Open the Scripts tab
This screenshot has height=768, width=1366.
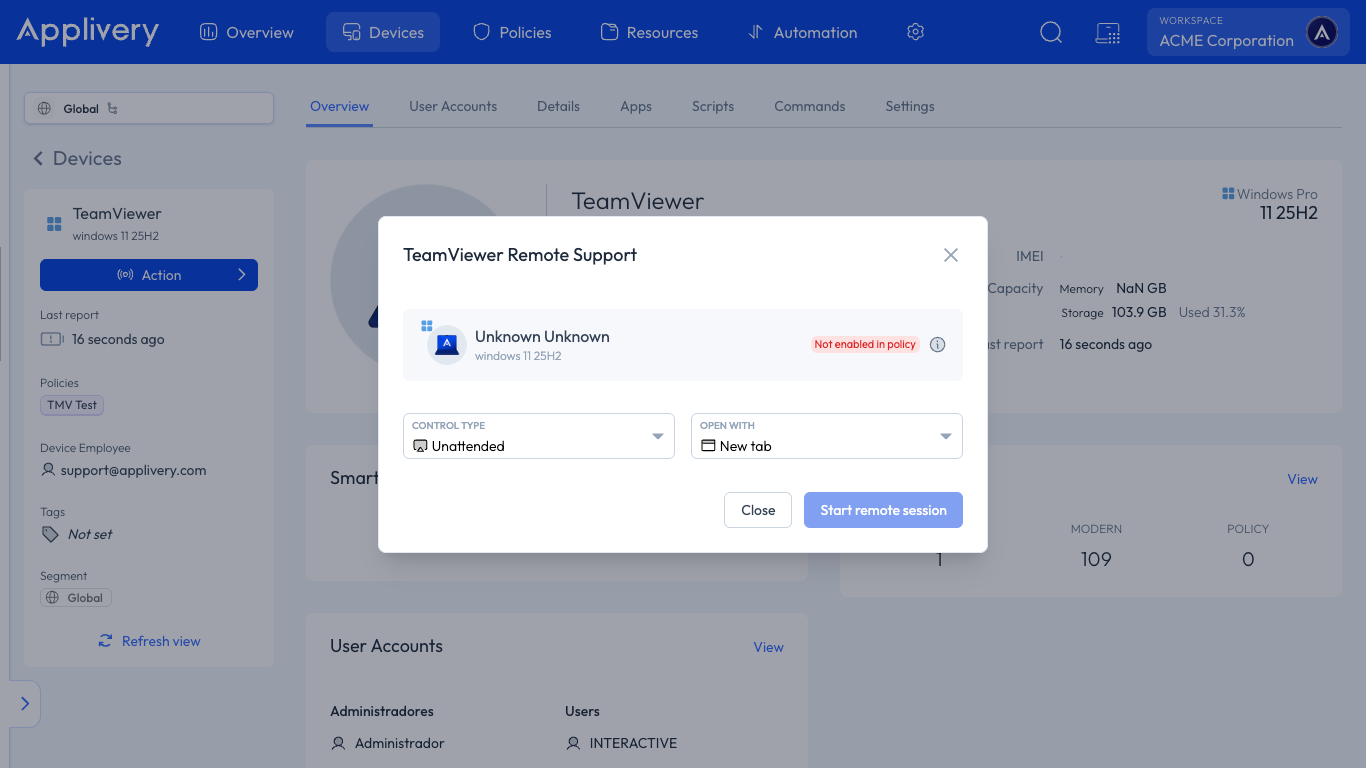(x=713, y=106)
